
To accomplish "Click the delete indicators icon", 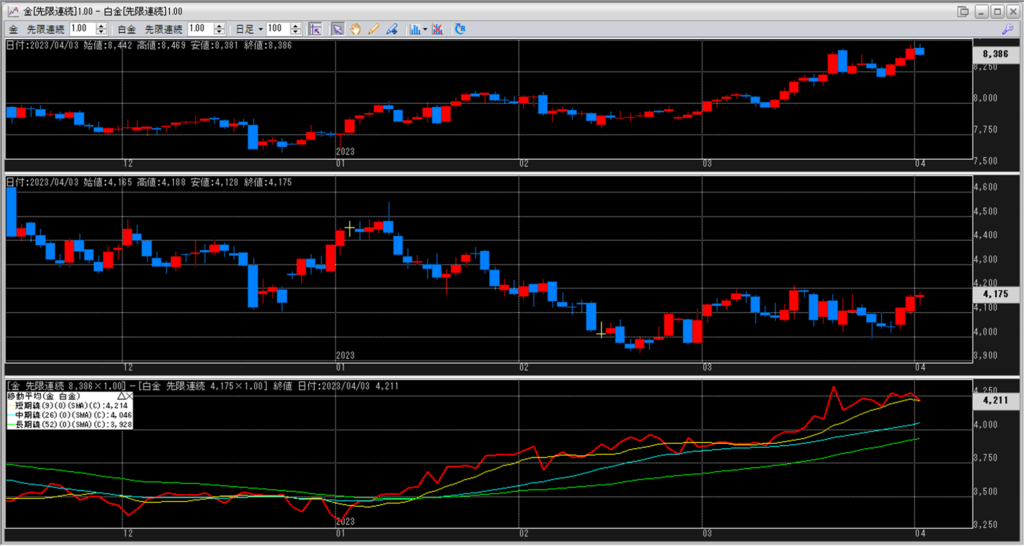I will coord(437,29).
